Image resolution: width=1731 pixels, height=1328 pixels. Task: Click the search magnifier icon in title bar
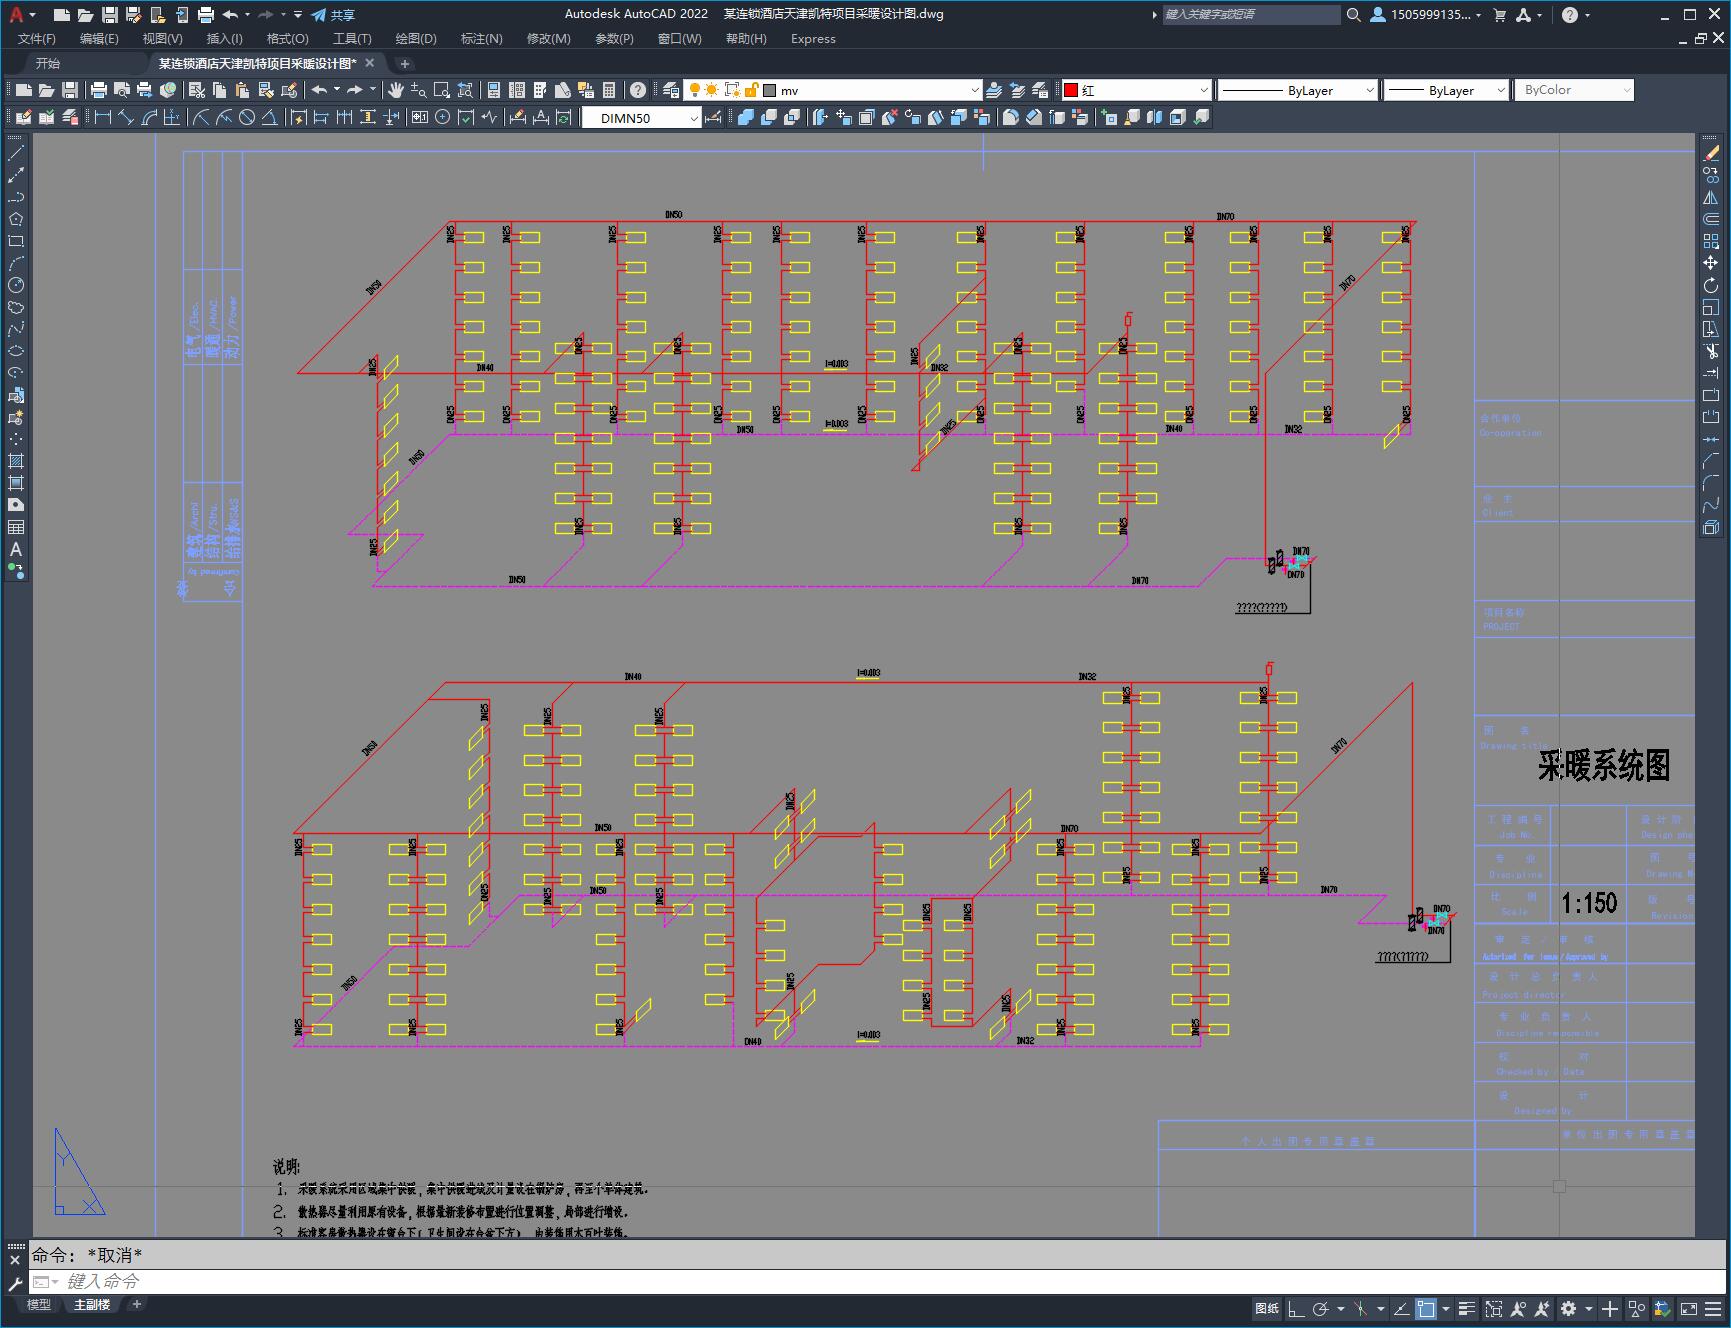point(1353,15)
